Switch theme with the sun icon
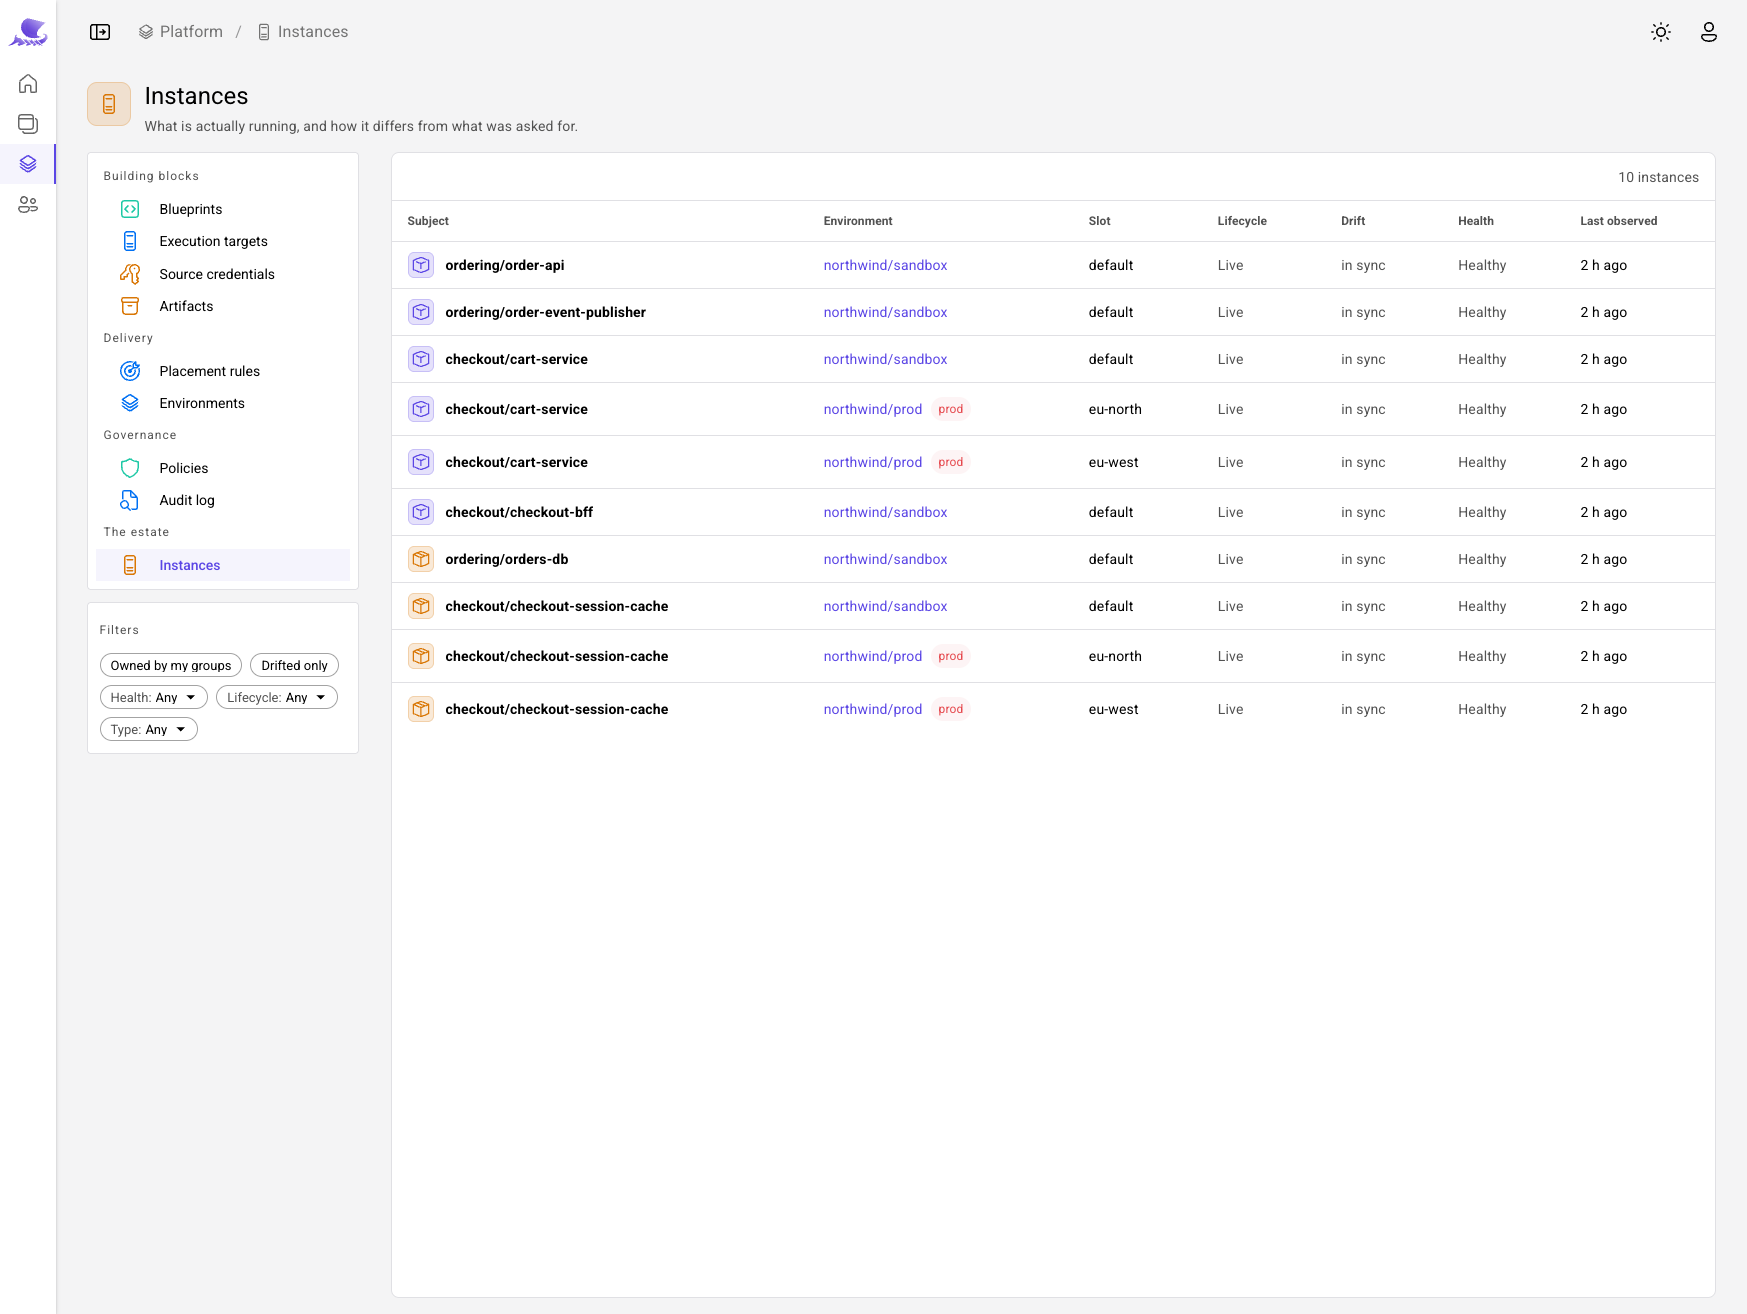The image size is (1747, 1314). [x=1661, y=32]
